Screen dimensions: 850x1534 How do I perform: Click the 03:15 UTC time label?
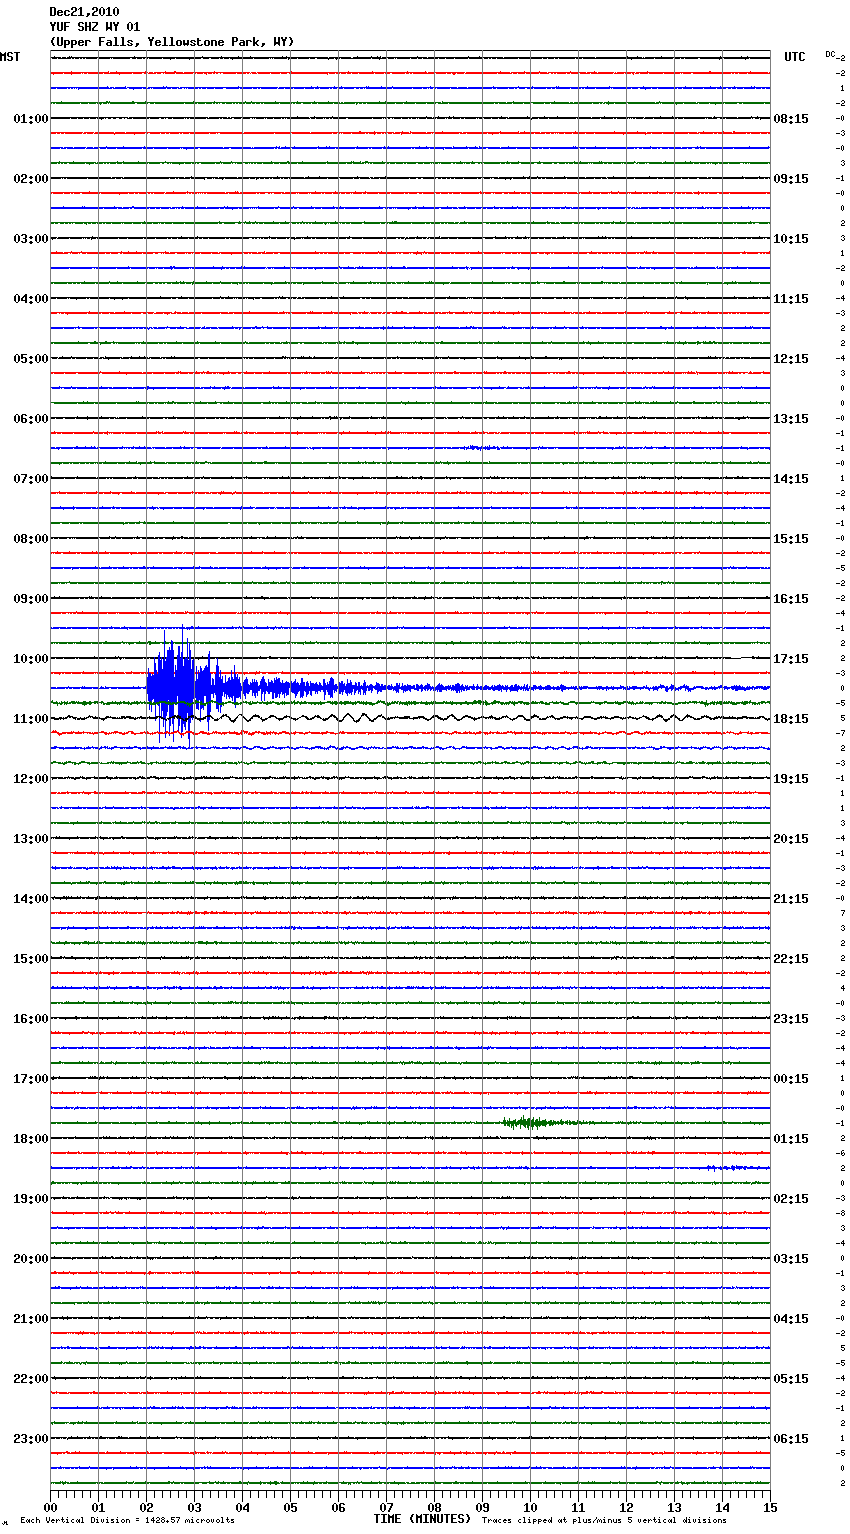791,1259
